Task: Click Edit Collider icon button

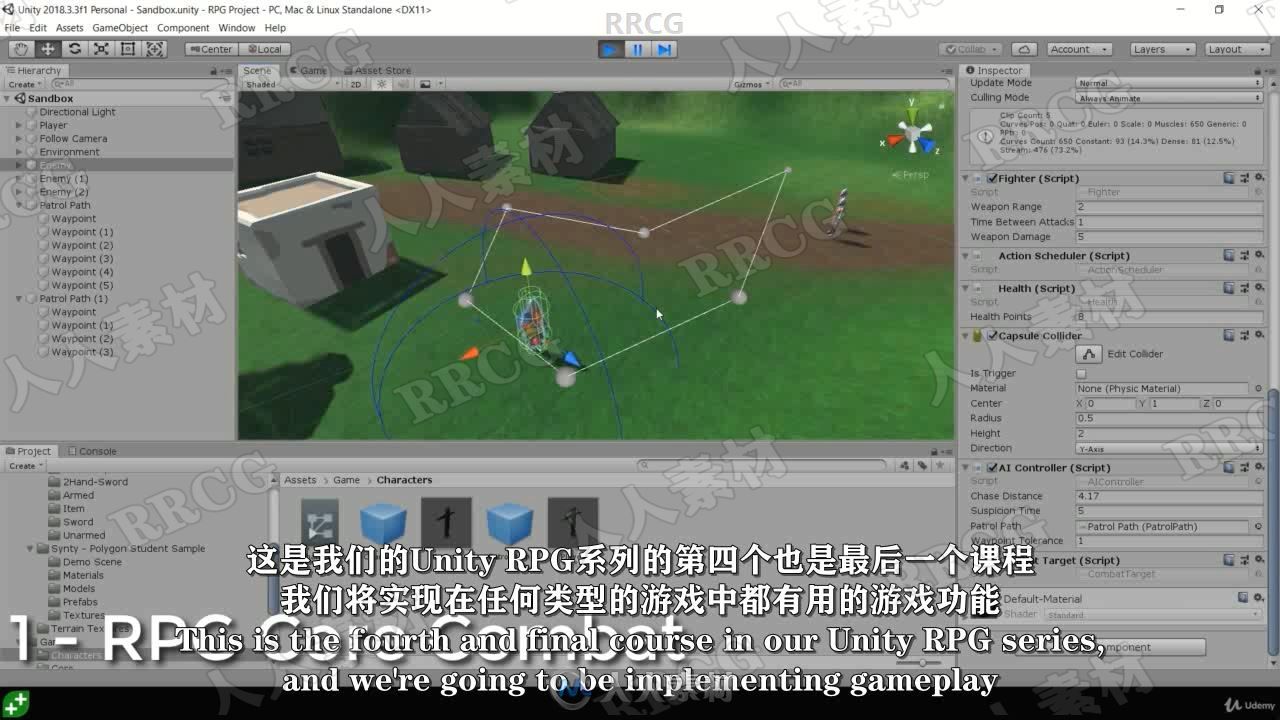Action: click(x=1089, y=354)
